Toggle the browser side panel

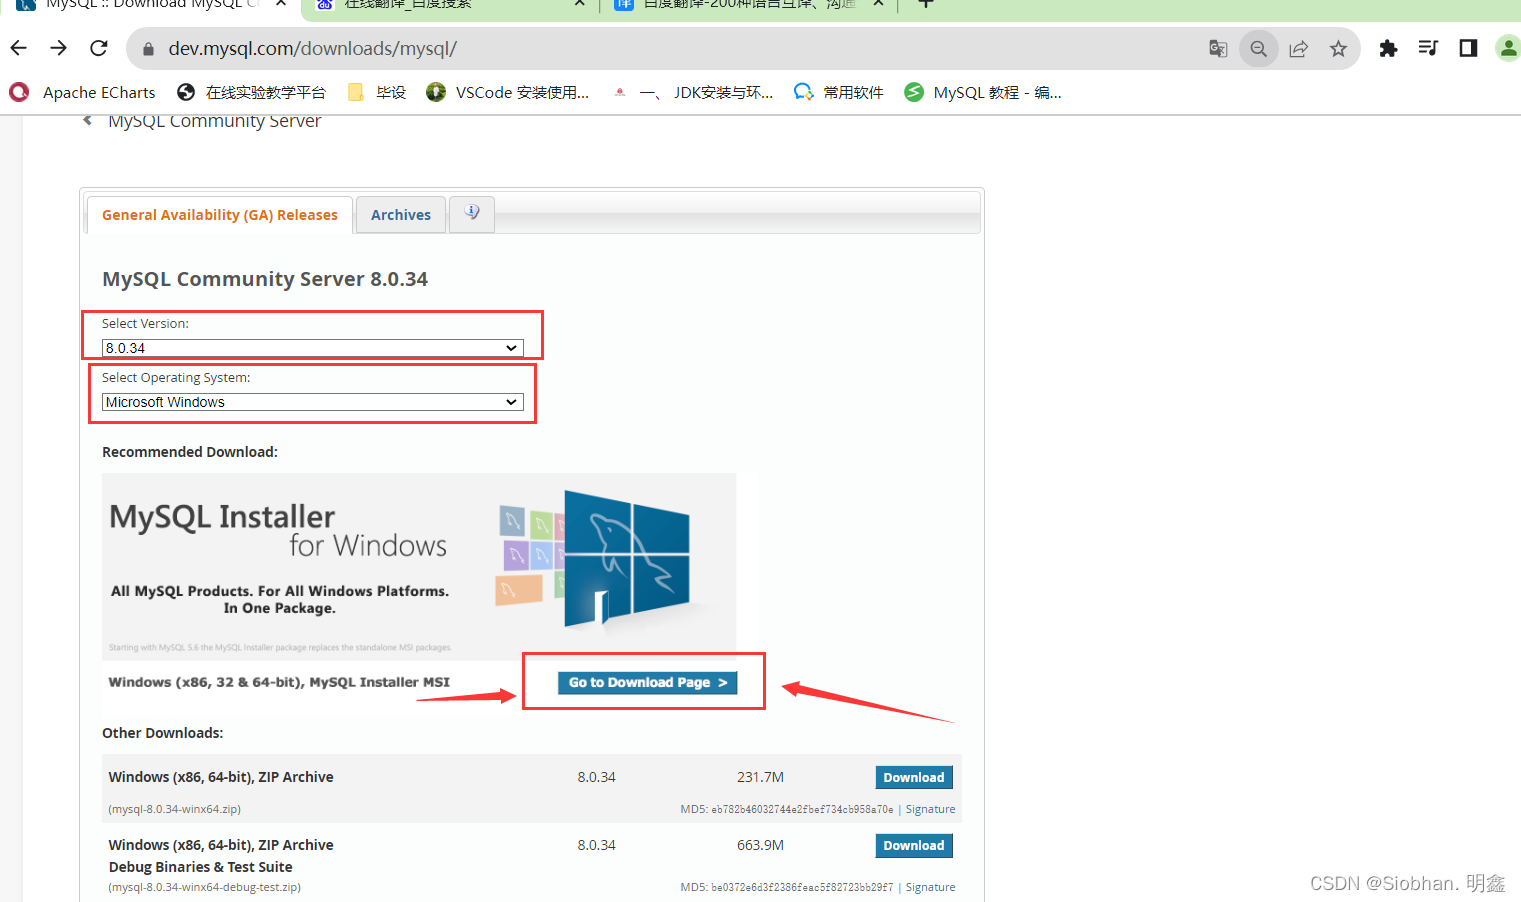1468,48
